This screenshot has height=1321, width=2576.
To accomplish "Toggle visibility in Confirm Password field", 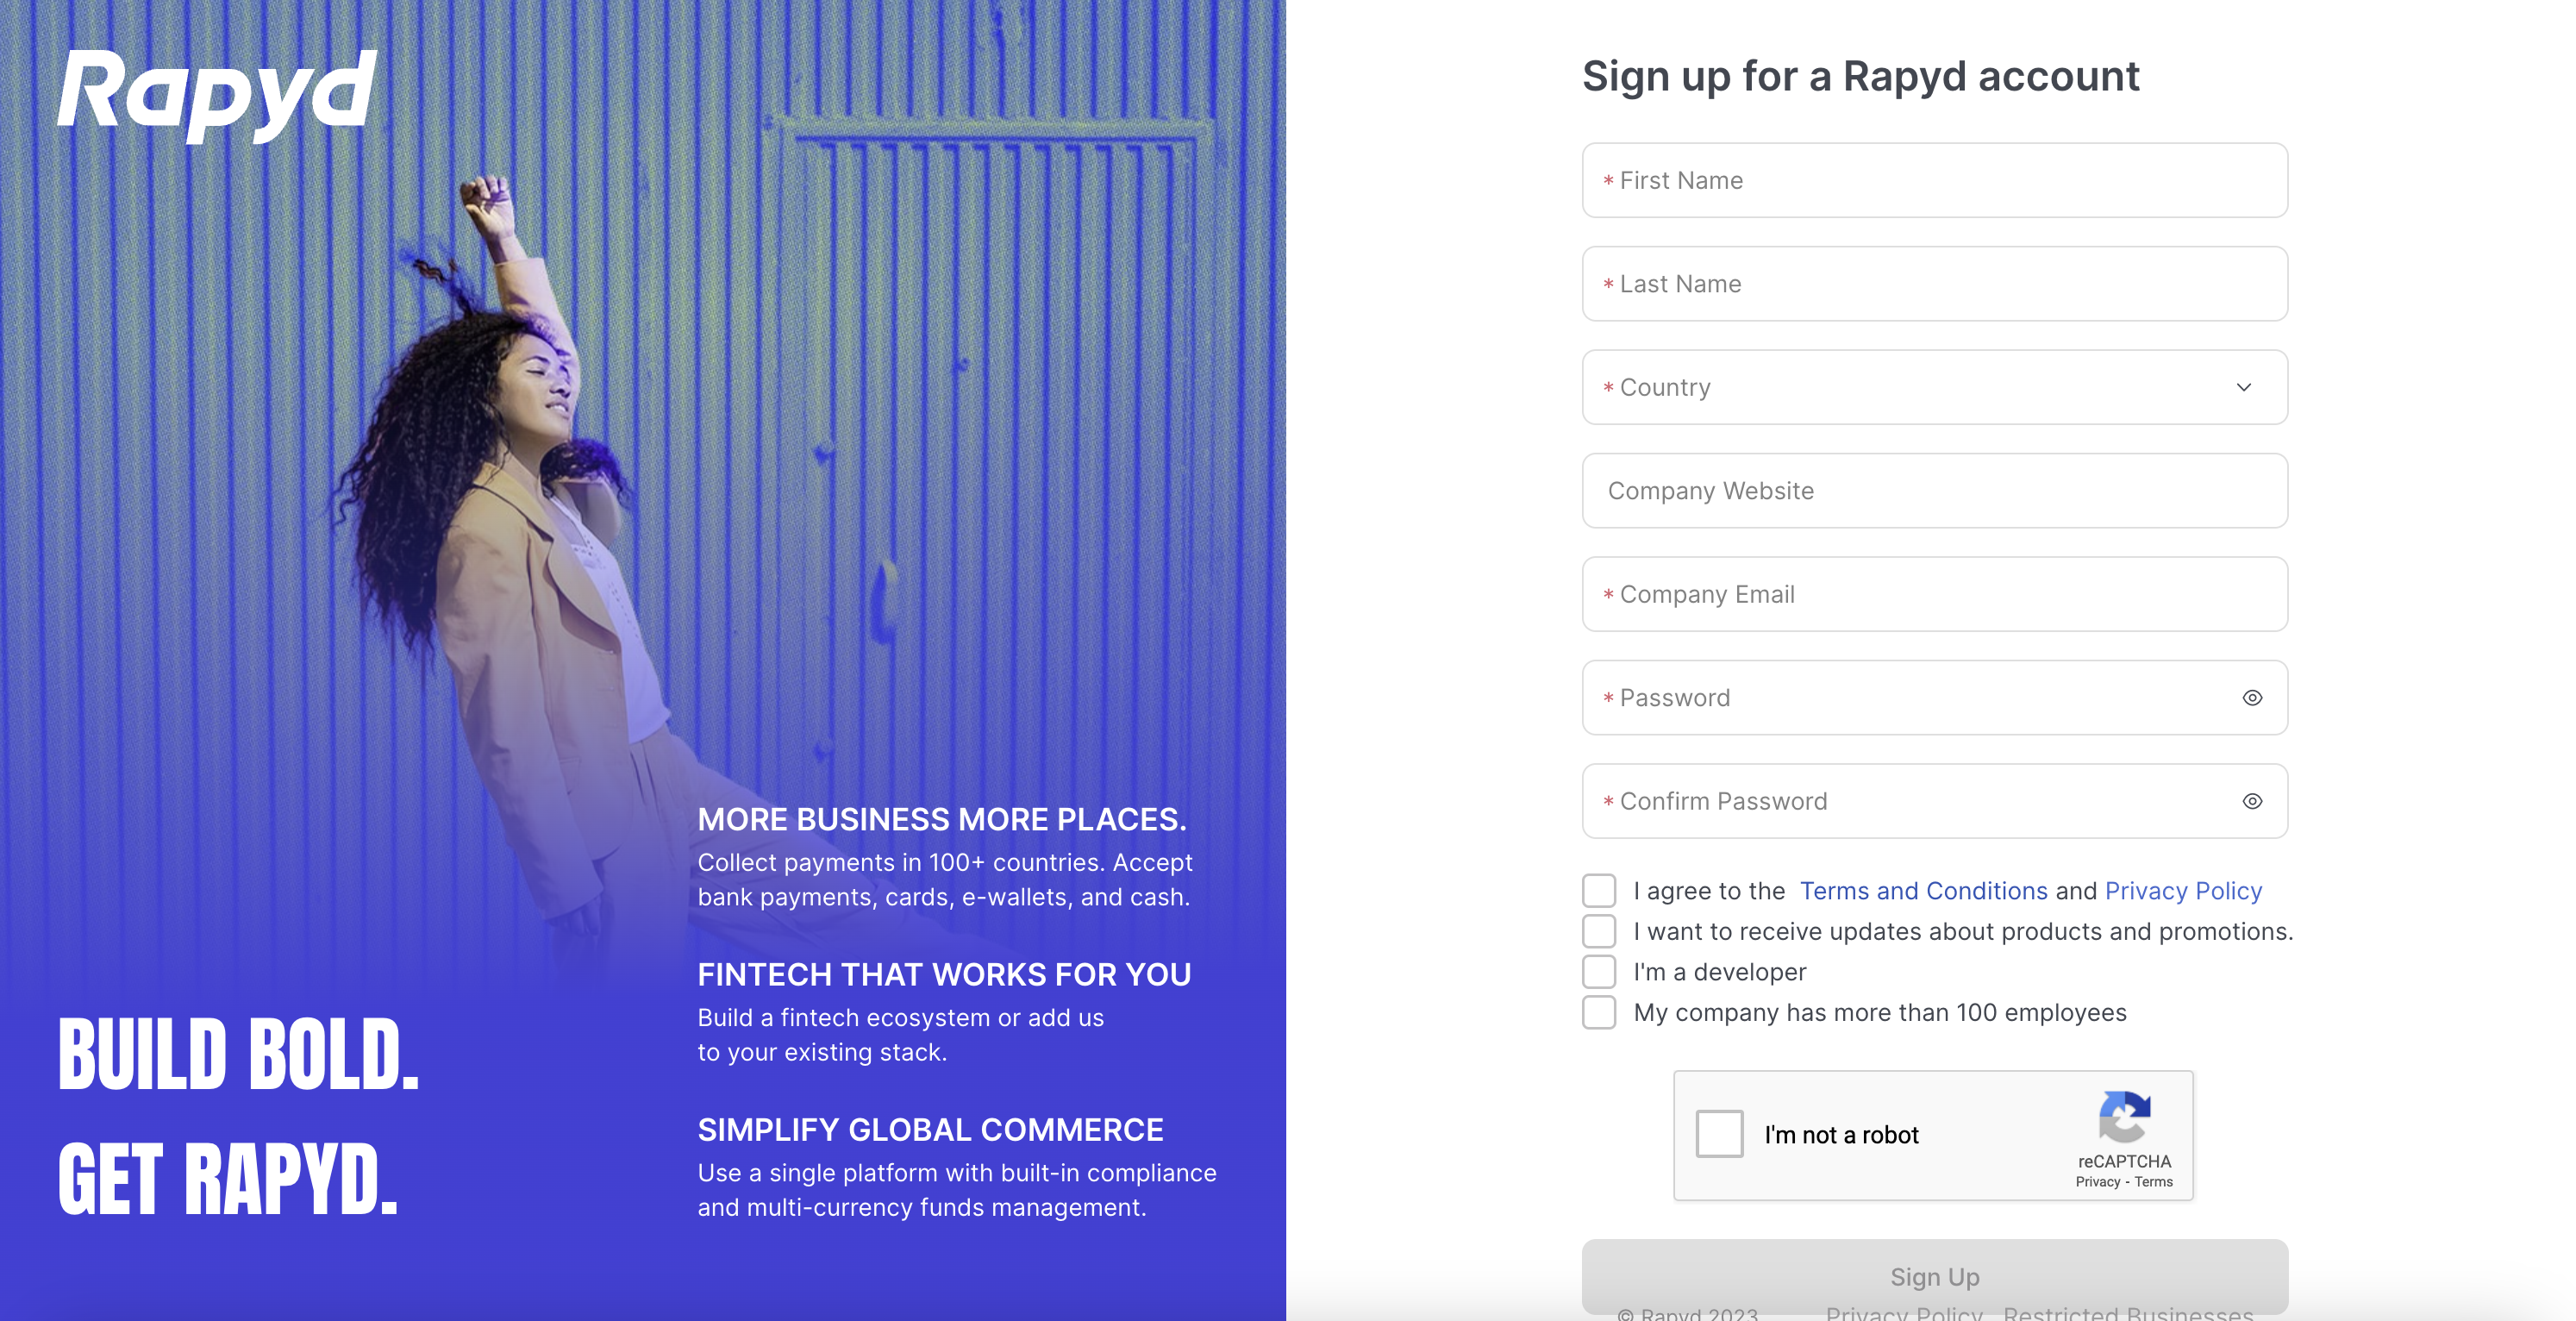I will tap(2251, 801).
